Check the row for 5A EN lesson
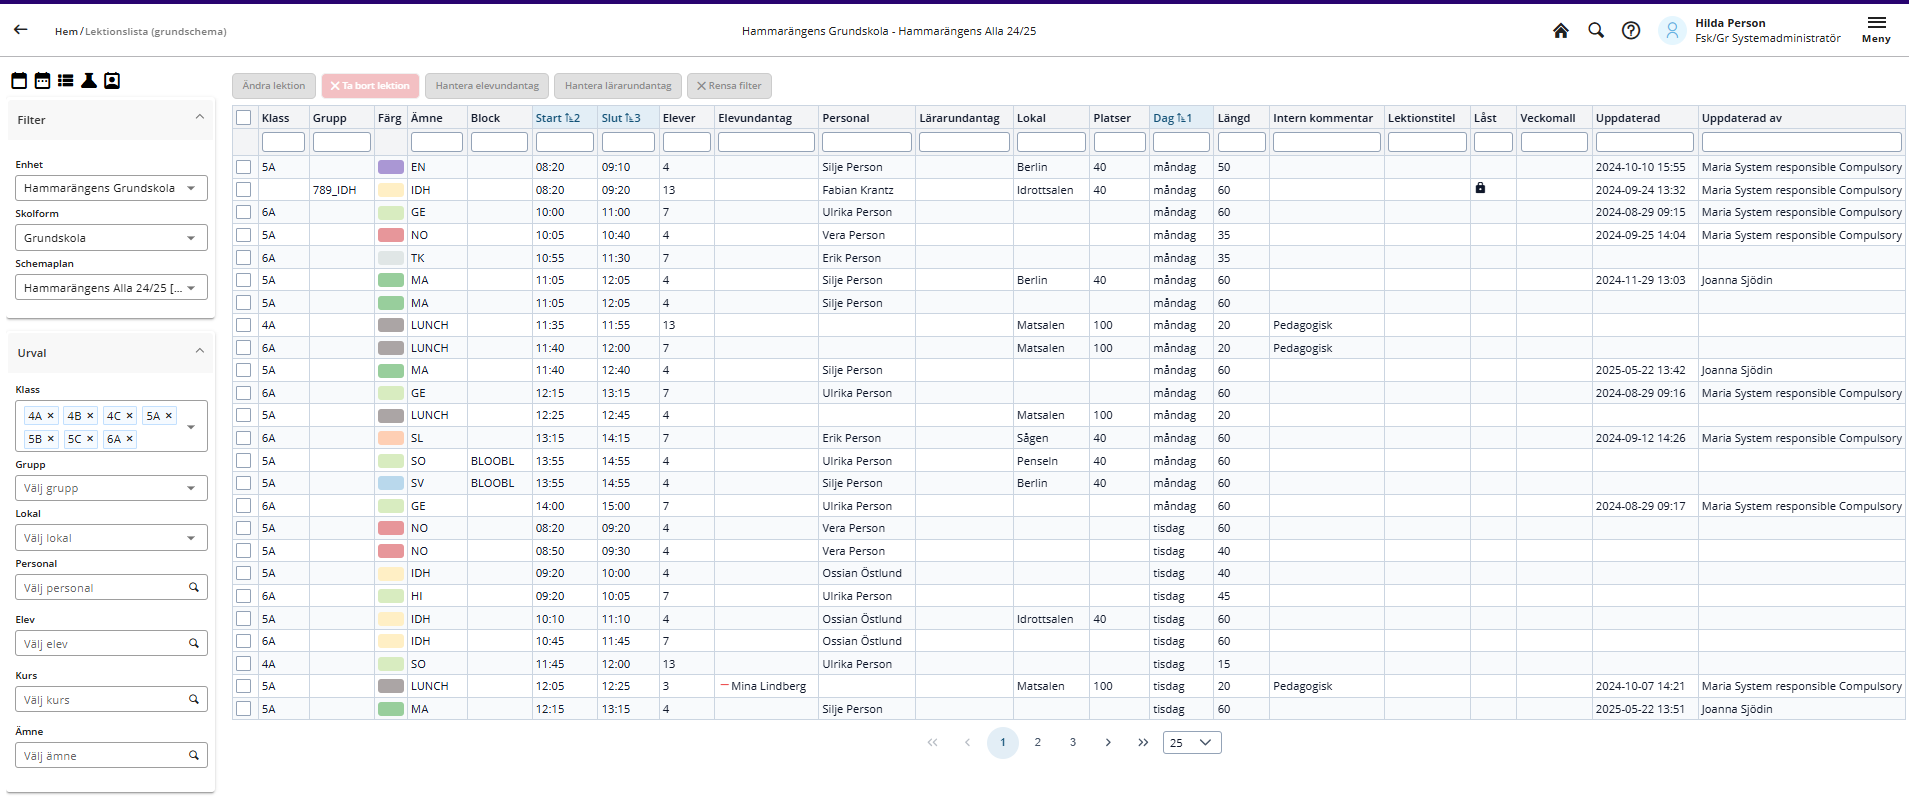1909x801 pixels. (244, 167)
